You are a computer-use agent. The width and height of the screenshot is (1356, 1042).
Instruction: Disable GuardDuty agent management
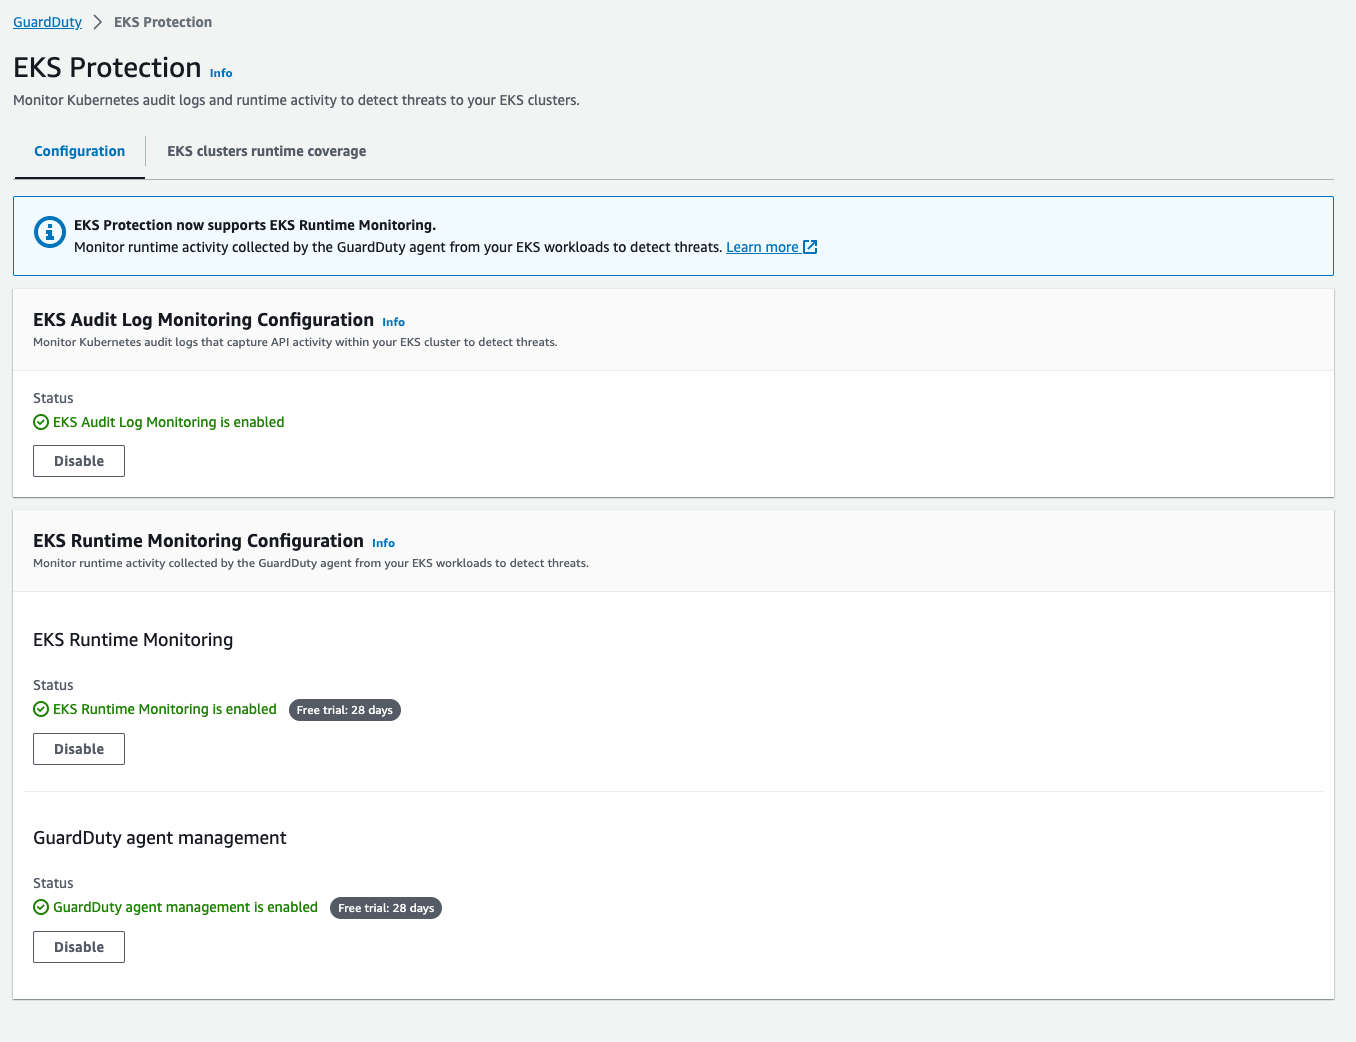coord(79,947)
